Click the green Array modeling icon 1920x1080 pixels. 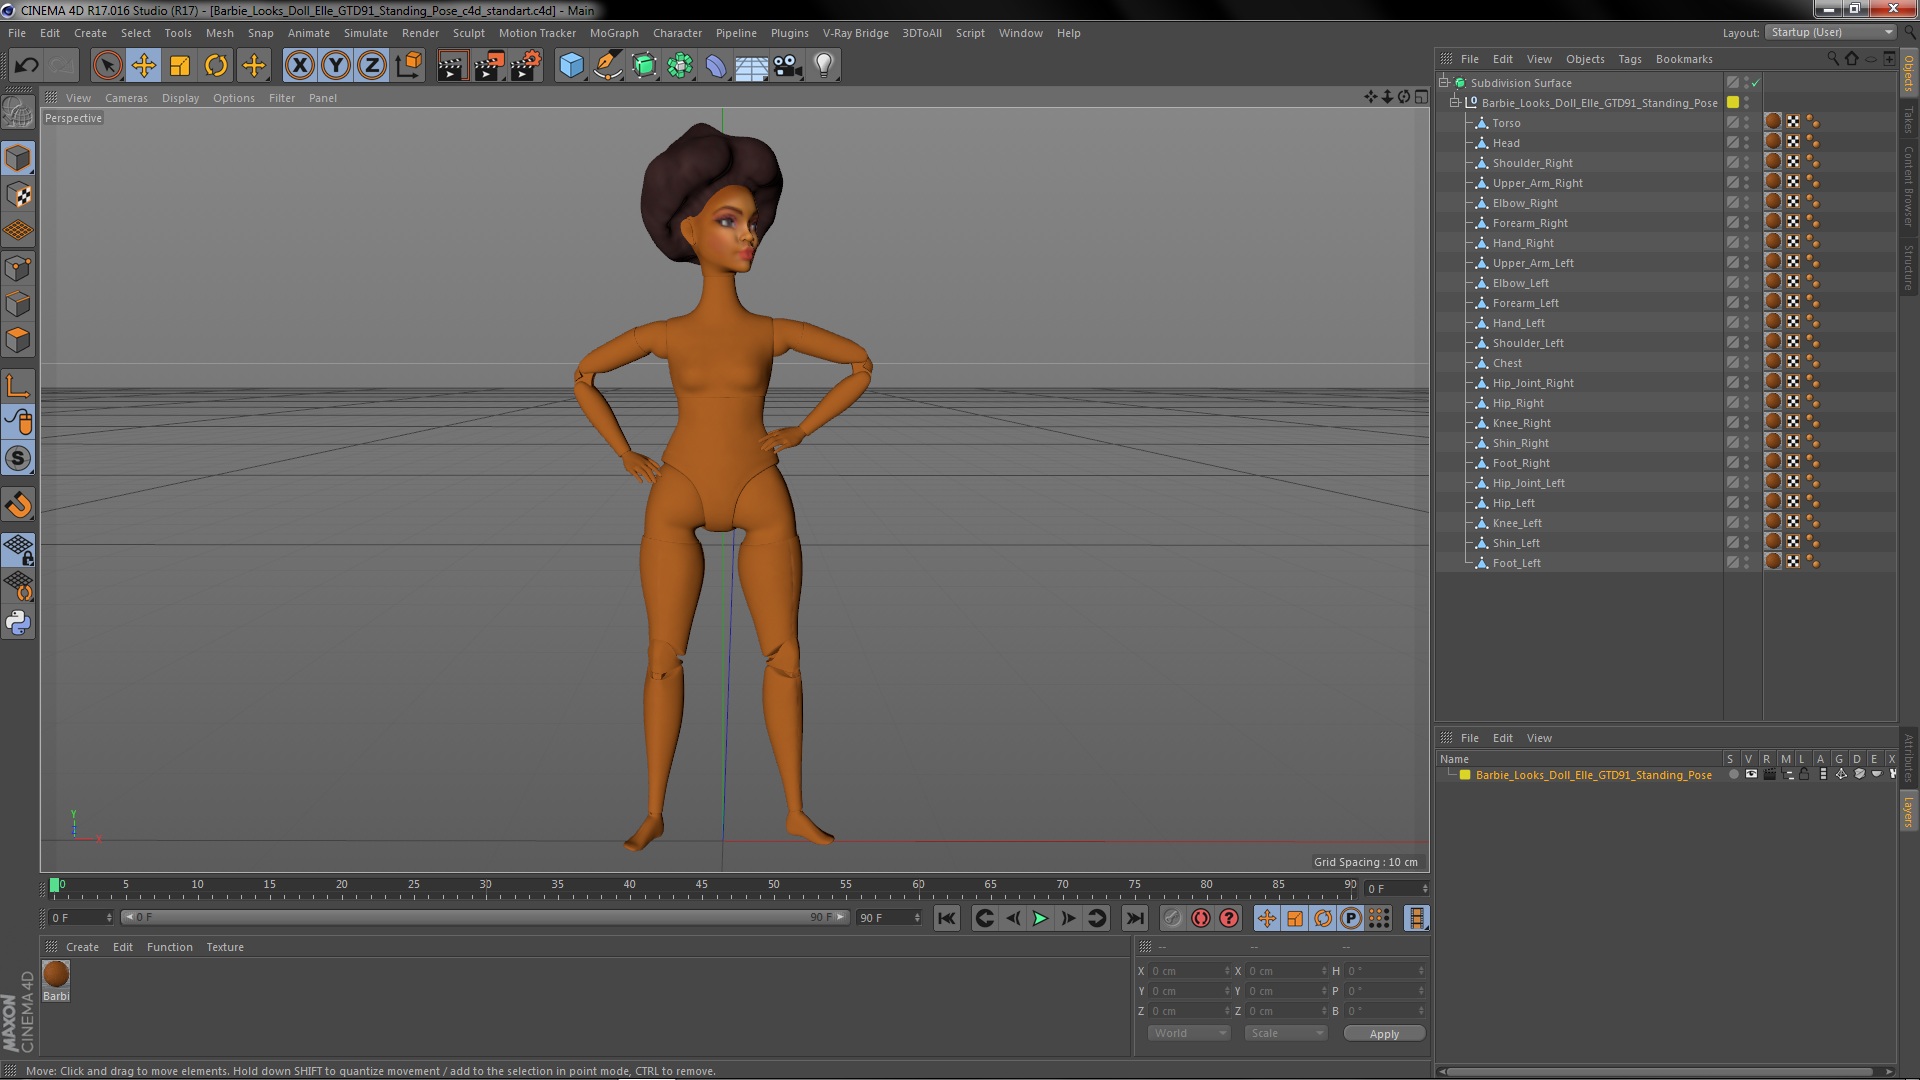click(680, 66)
